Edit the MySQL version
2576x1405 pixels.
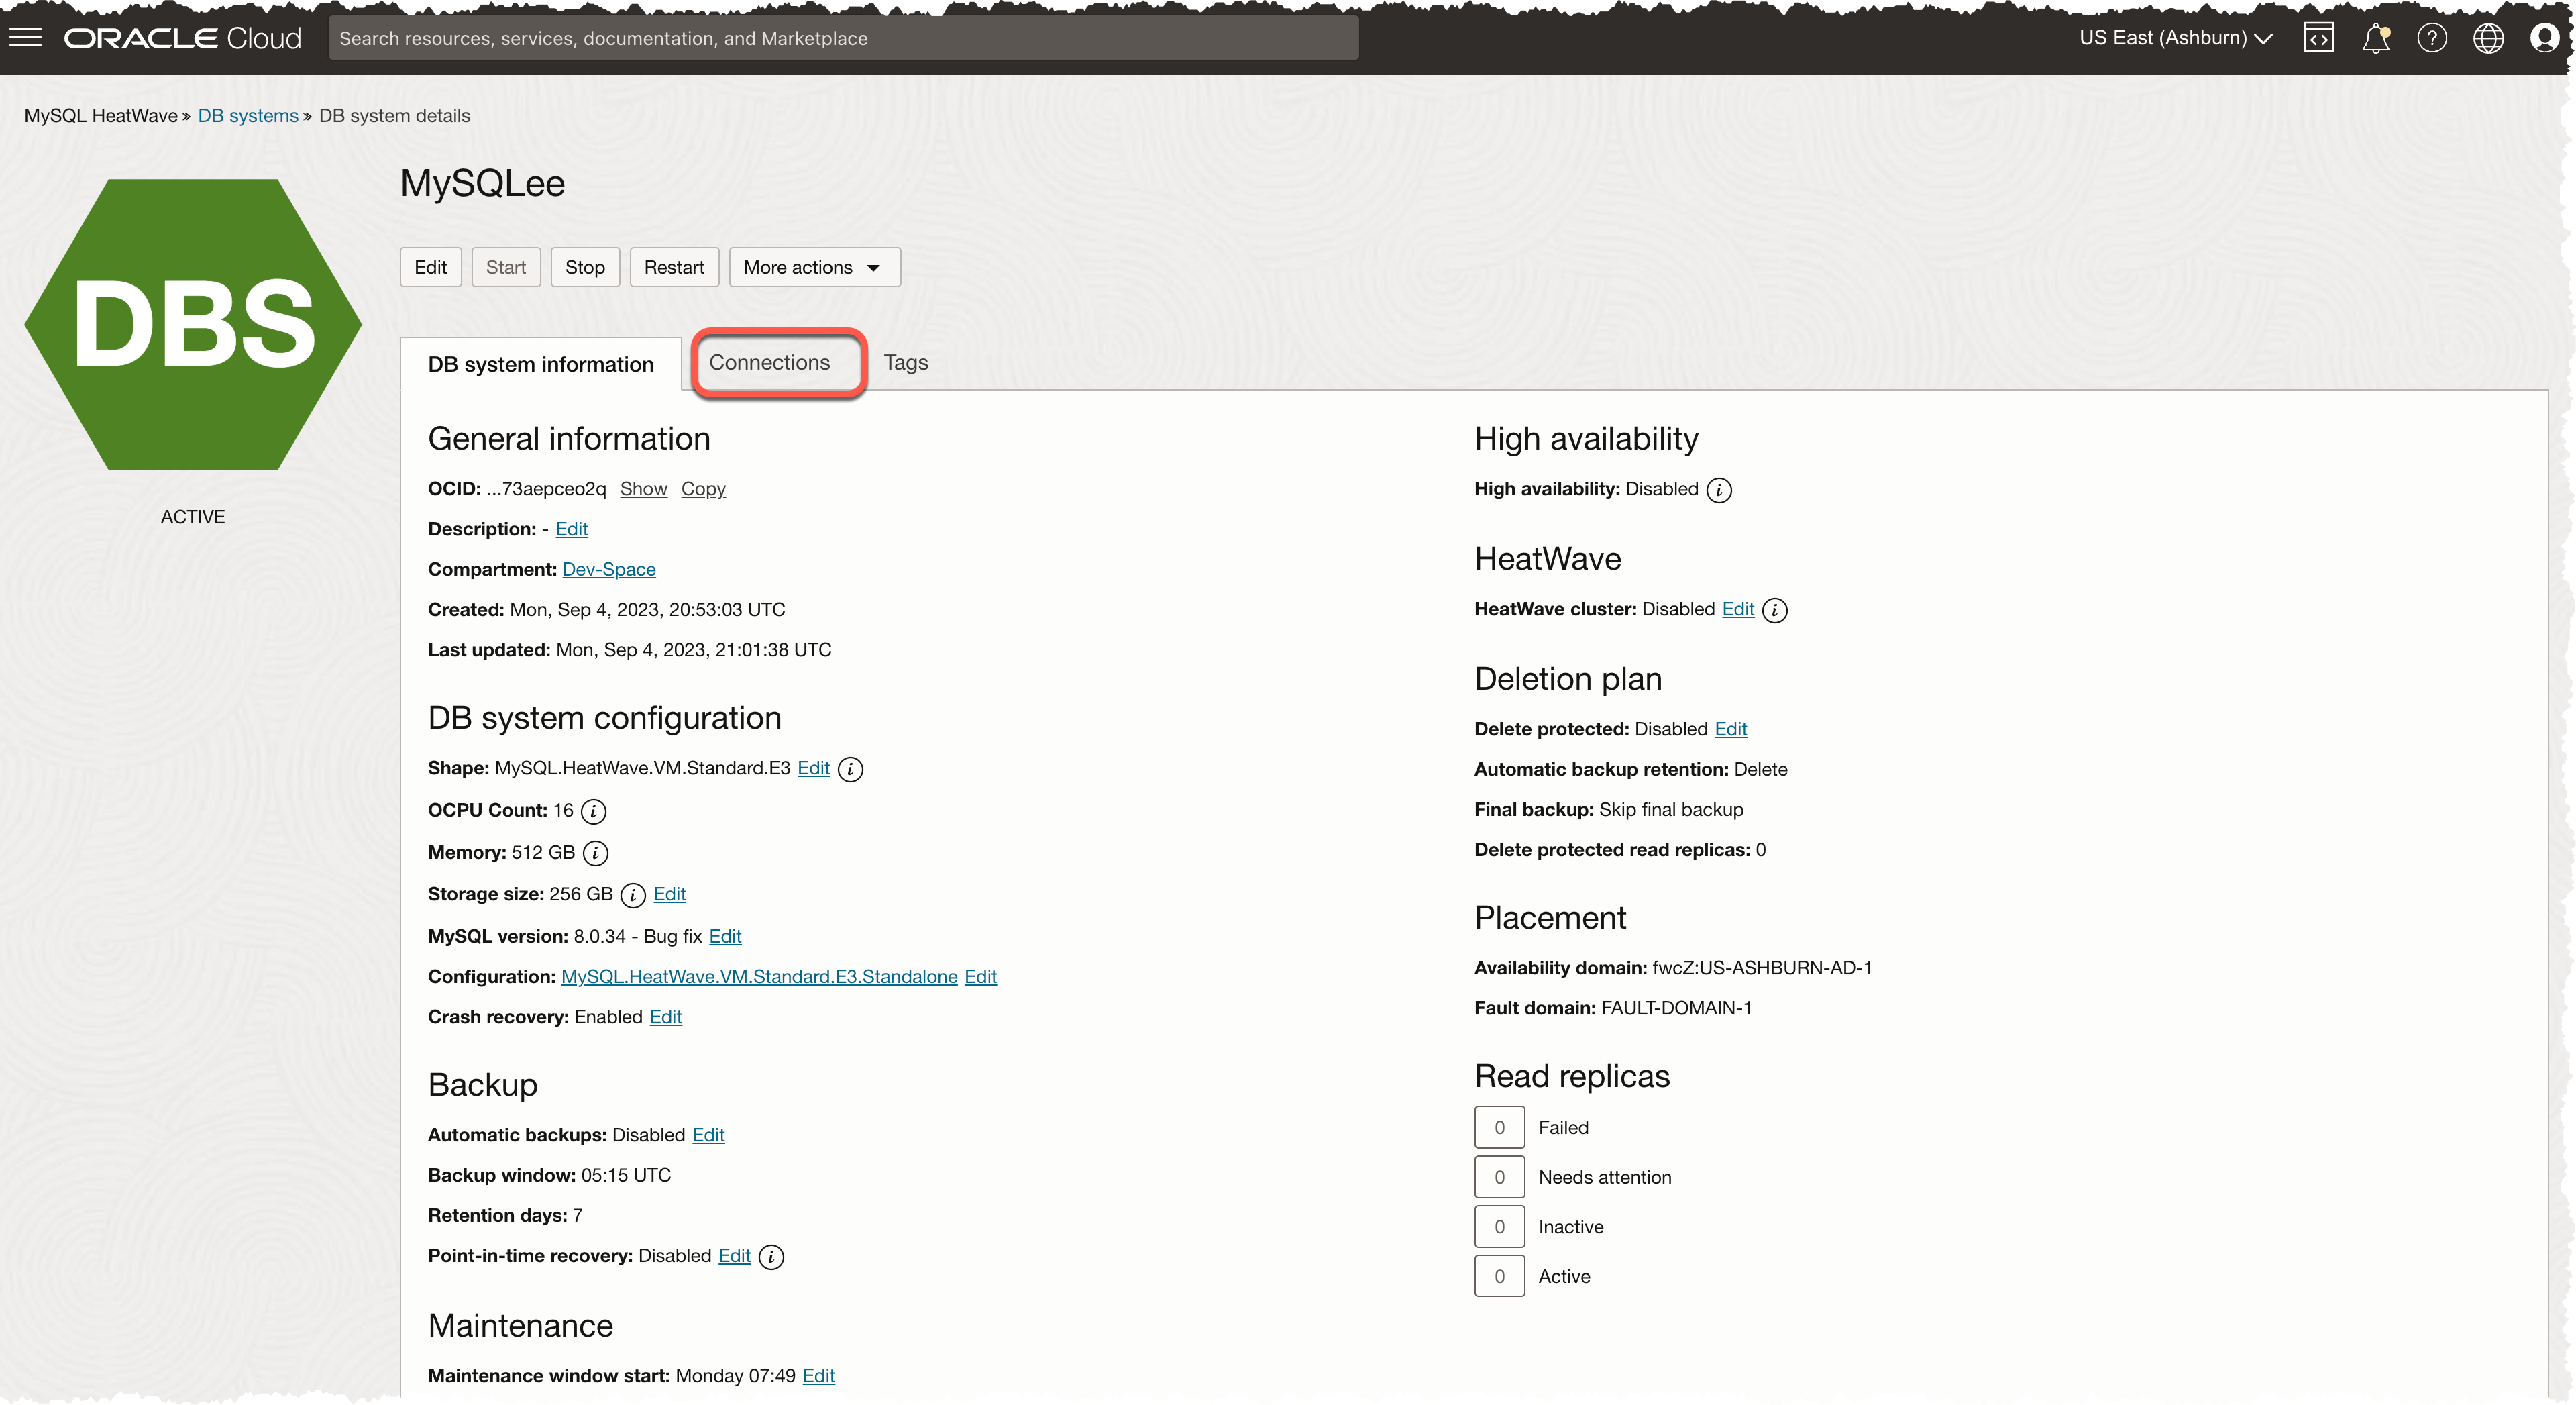[x=725, y=936]
